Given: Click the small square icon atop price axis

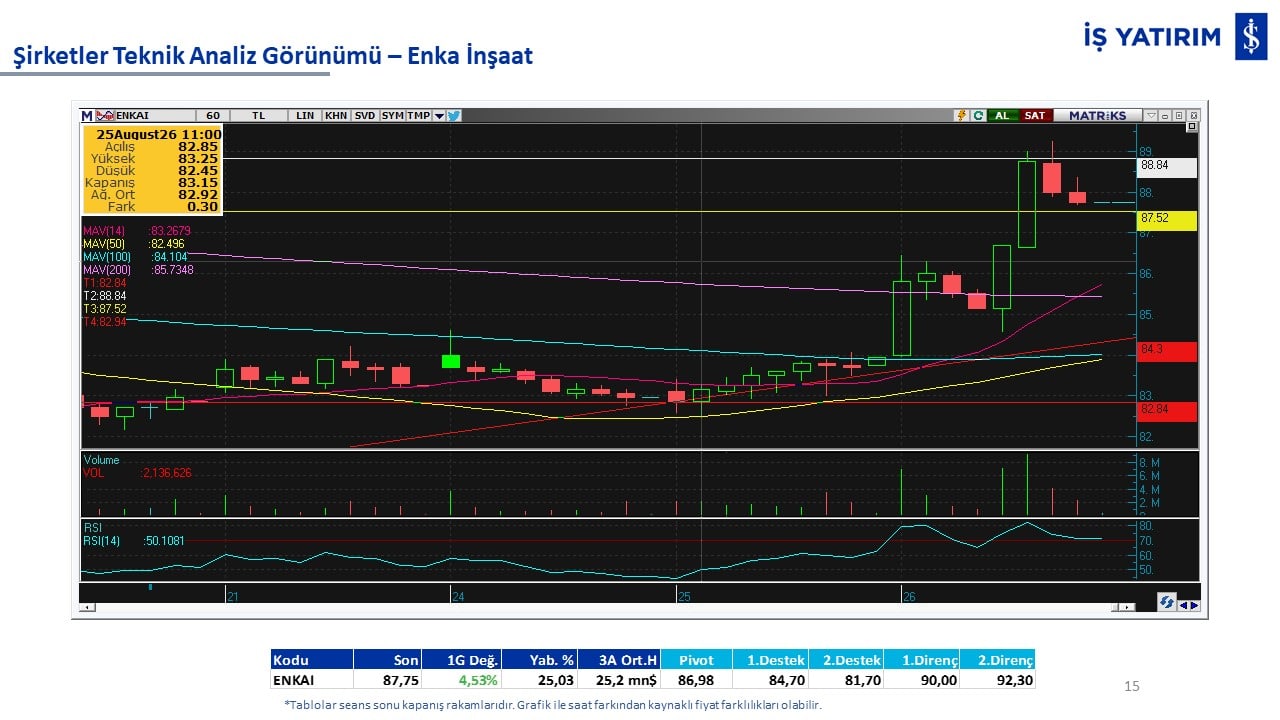Looking at the screenshot, I should click(x=1191, y=128).
